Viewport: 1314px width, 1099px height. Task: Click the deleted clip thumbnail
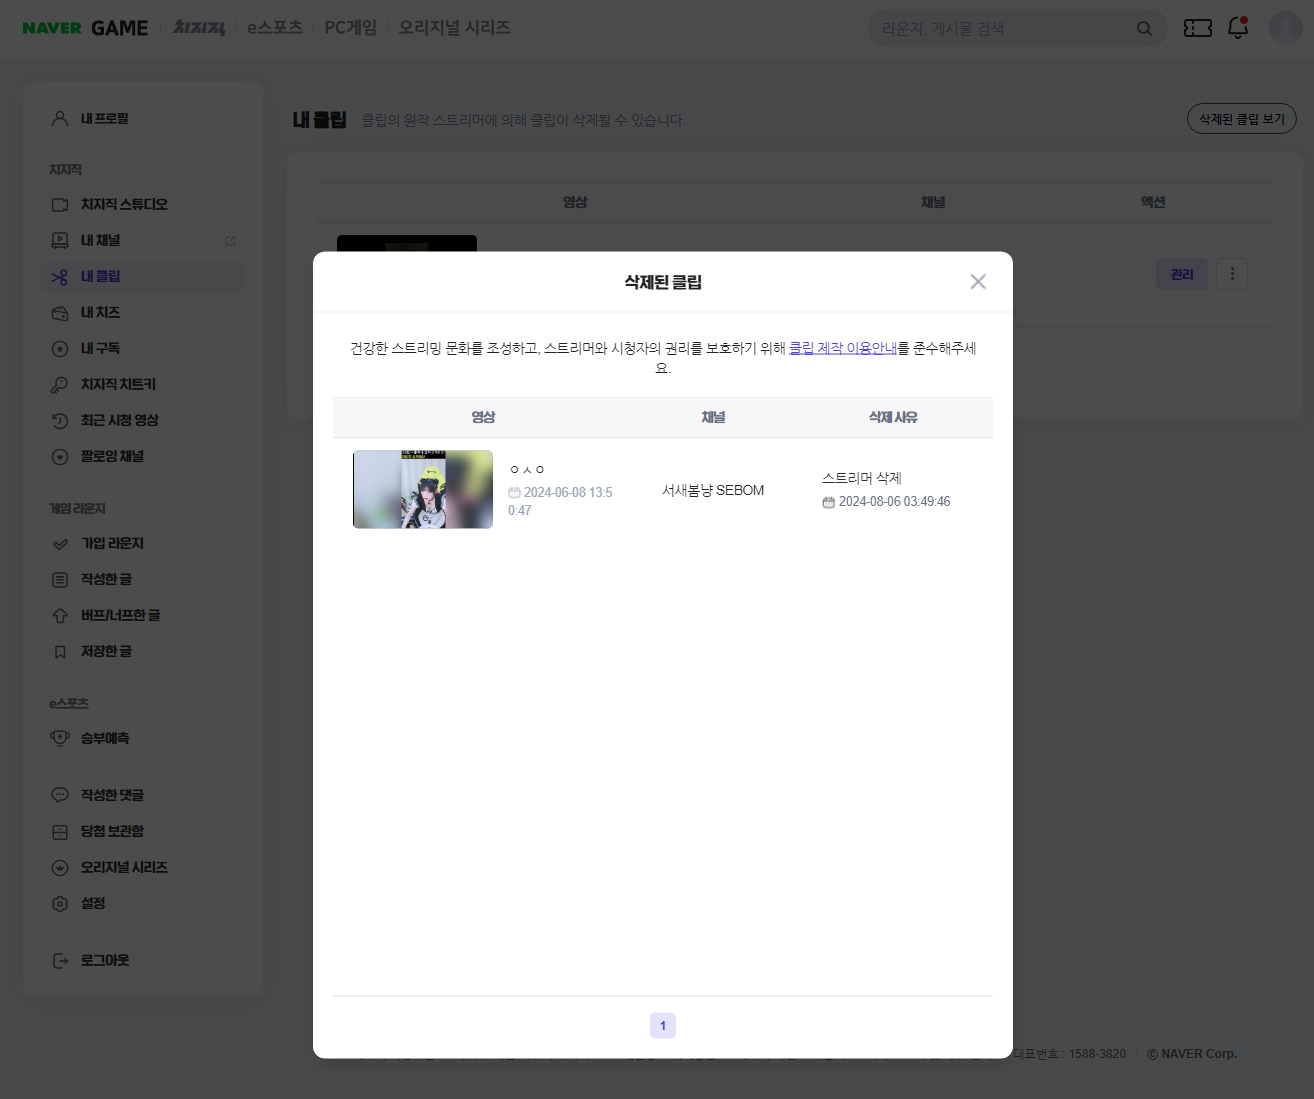423,489
